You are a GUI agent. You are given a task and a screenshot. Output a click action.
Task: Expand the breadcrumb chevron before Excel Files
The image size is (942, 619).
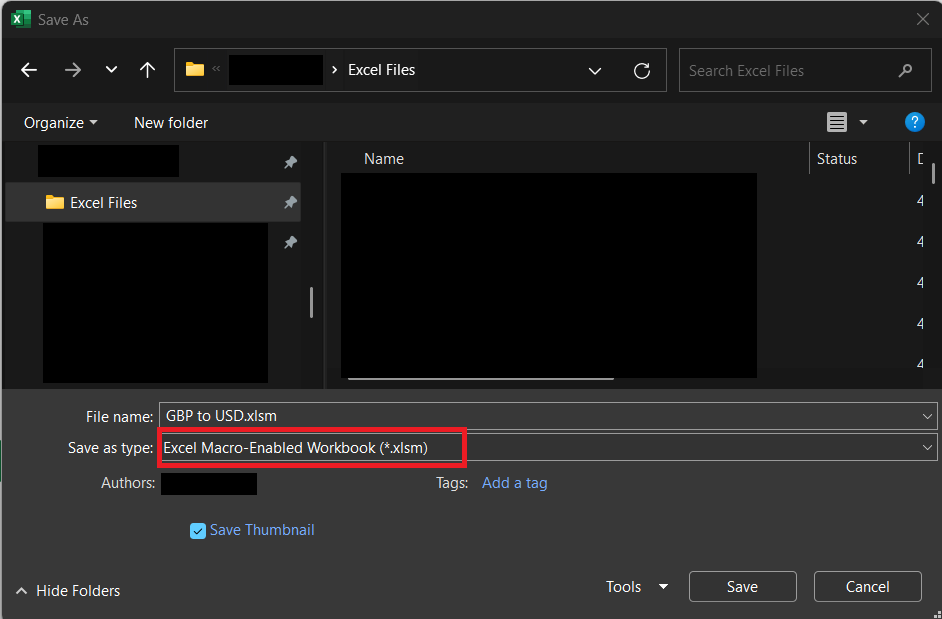335,70
